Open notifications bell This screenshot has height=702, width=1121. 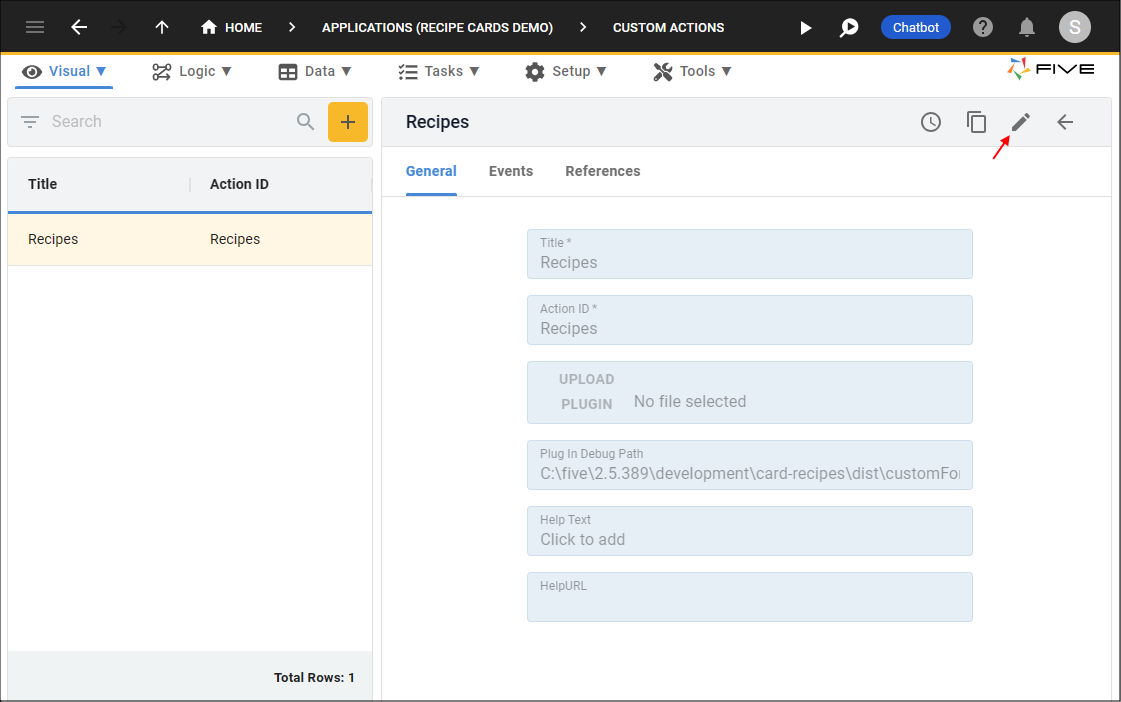click(1027, 28)
